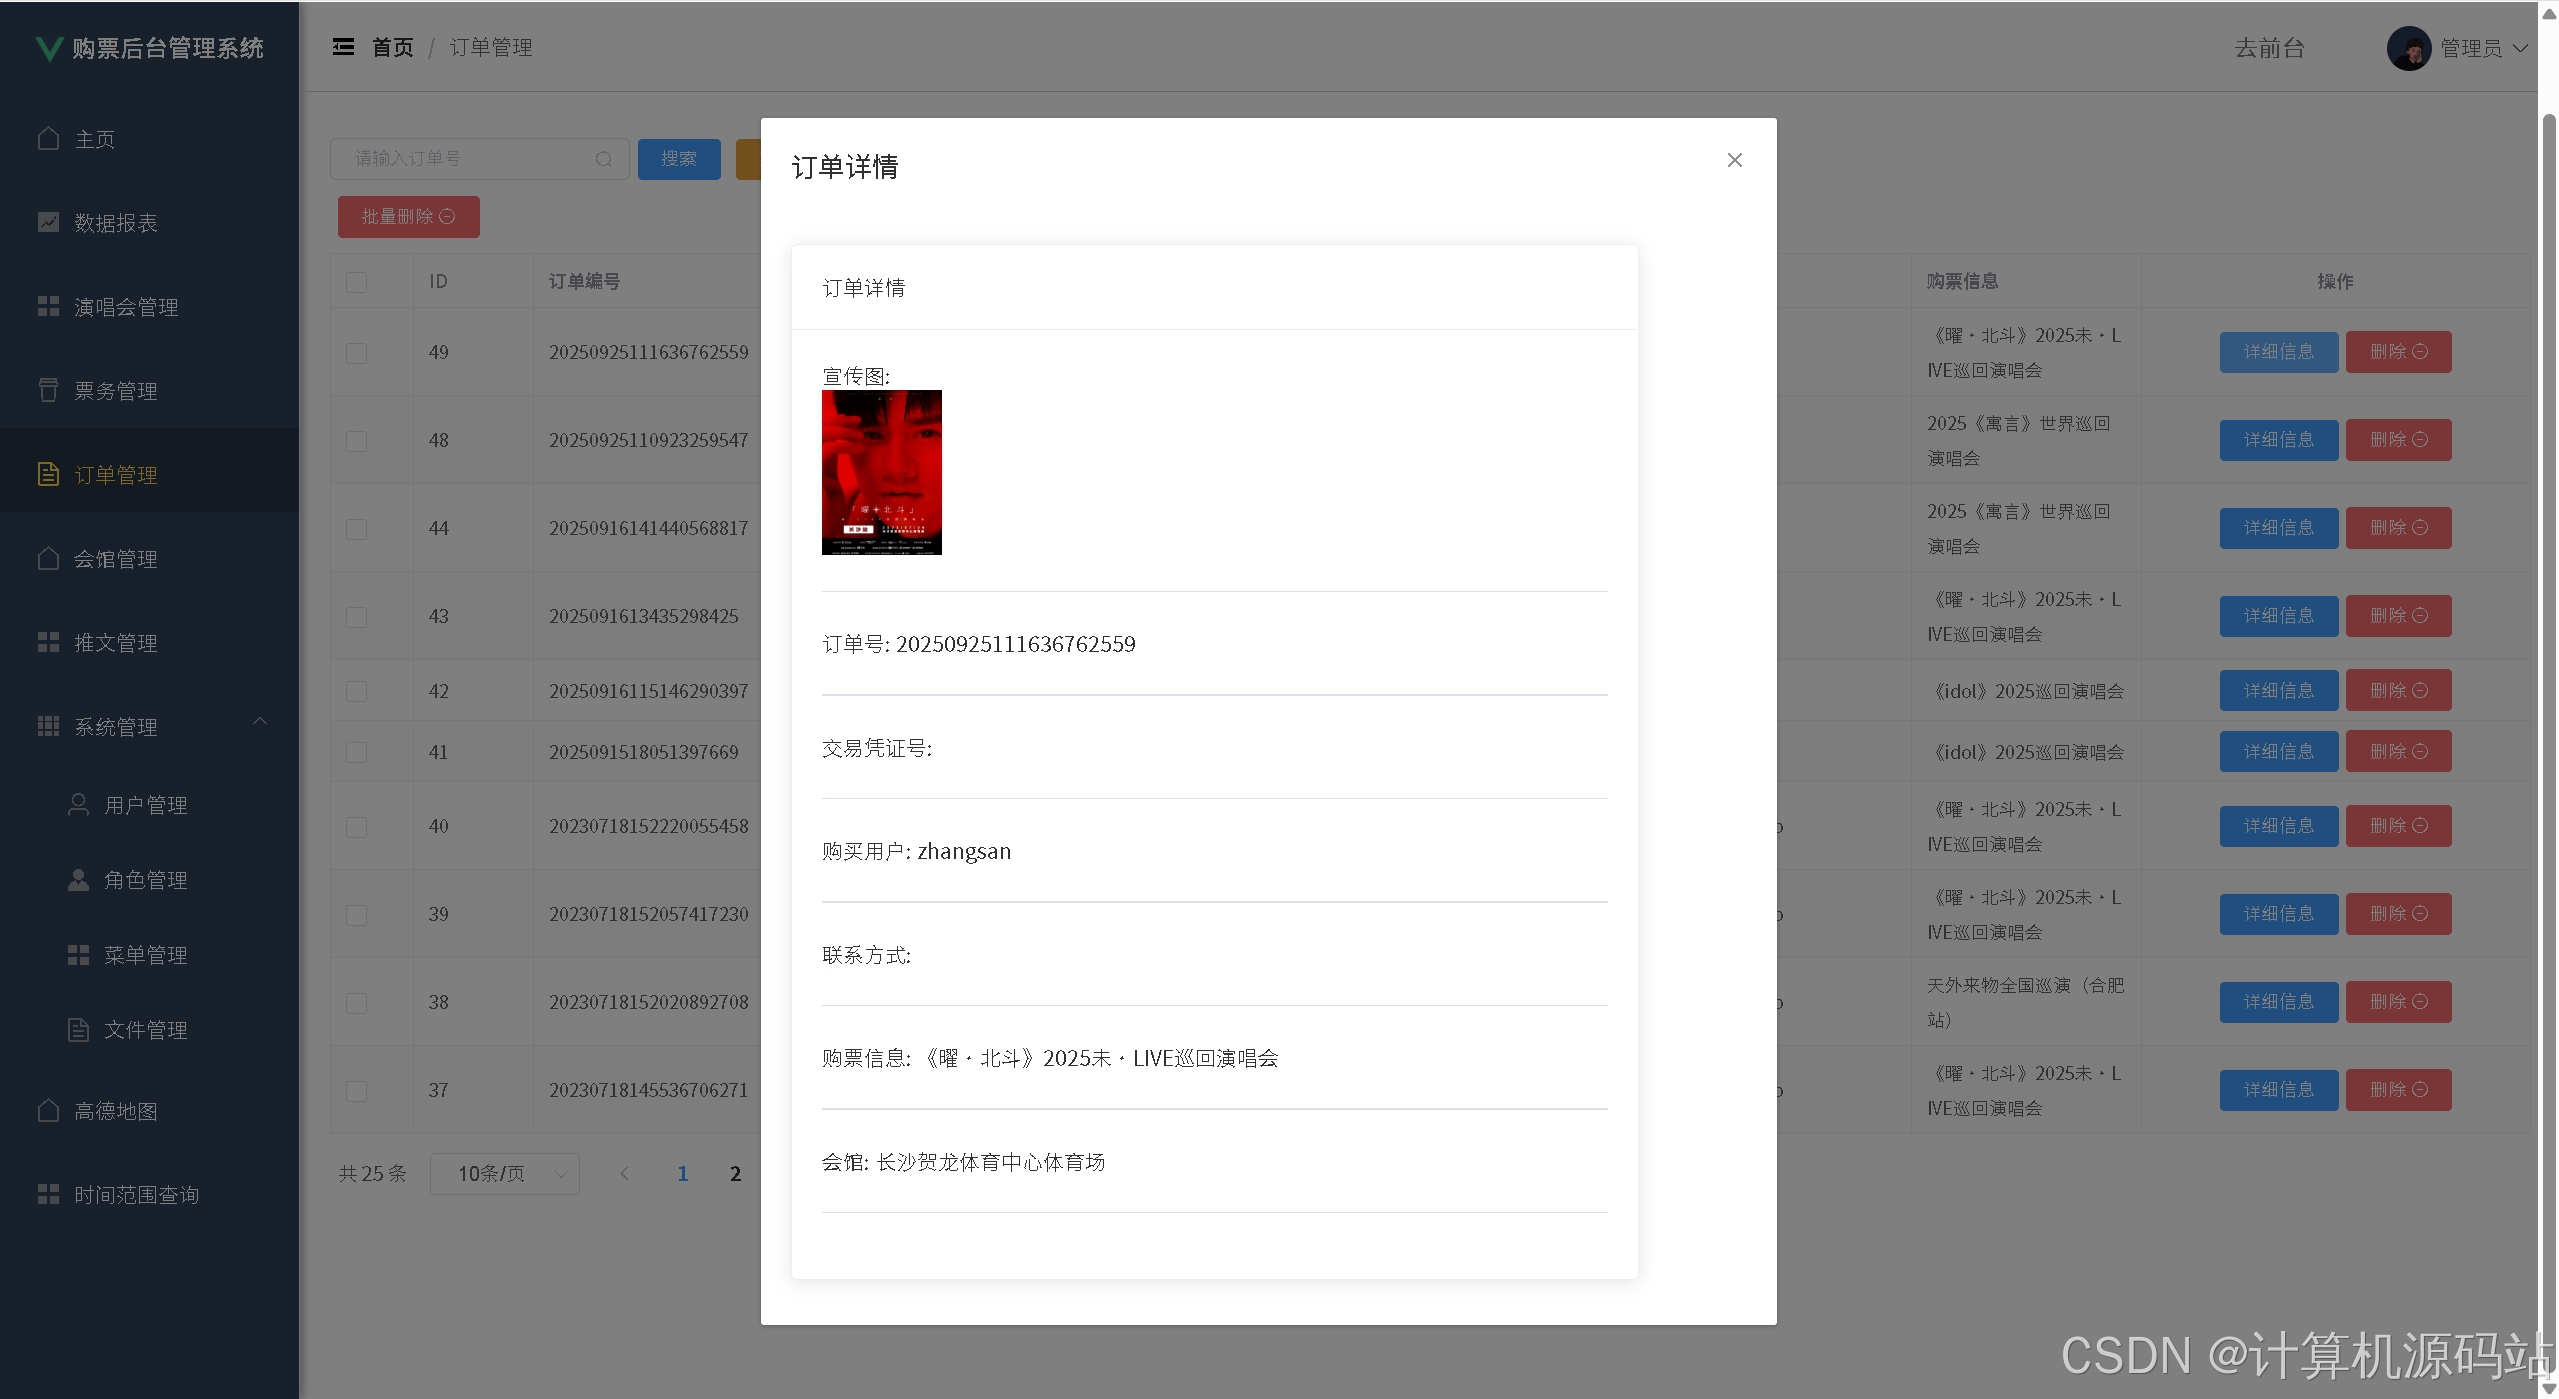
Task: Check the checkbox for order ID 44
Action: pos(356,529)
